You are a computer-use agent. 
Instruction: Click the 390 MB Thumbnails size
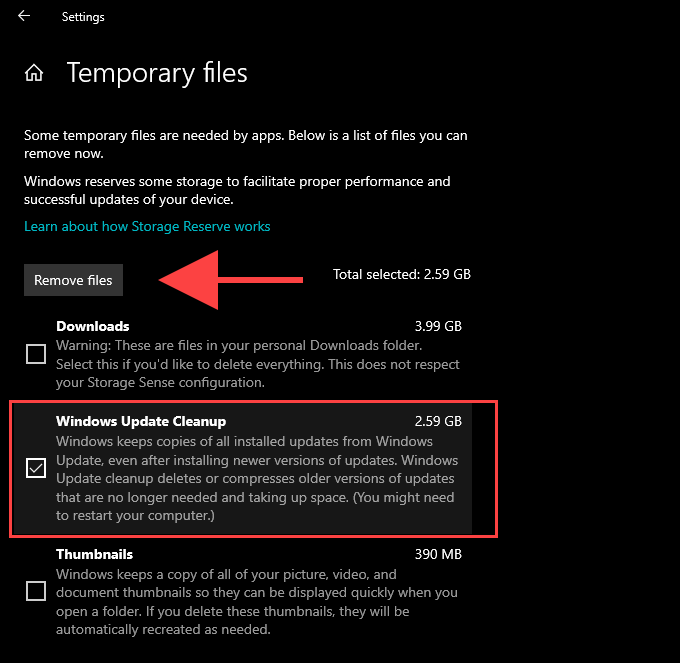click(438, 554)
